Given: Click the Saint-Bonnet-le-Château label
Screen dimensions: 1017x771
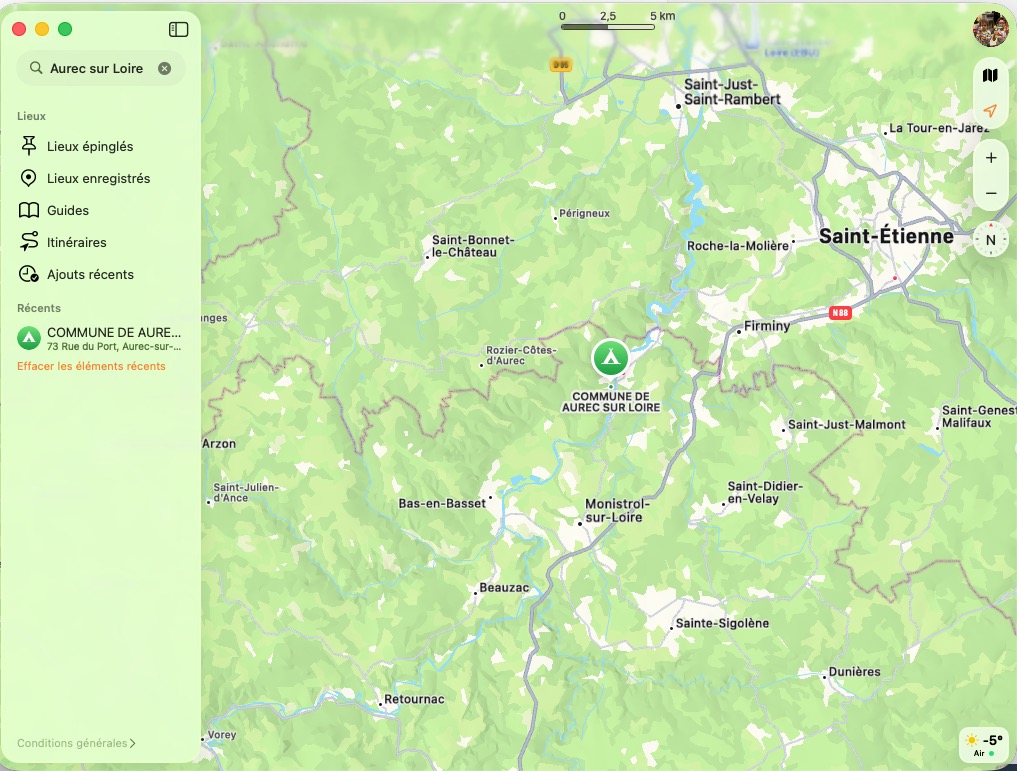Looking at the screenshot, I should tap(473, 246).
